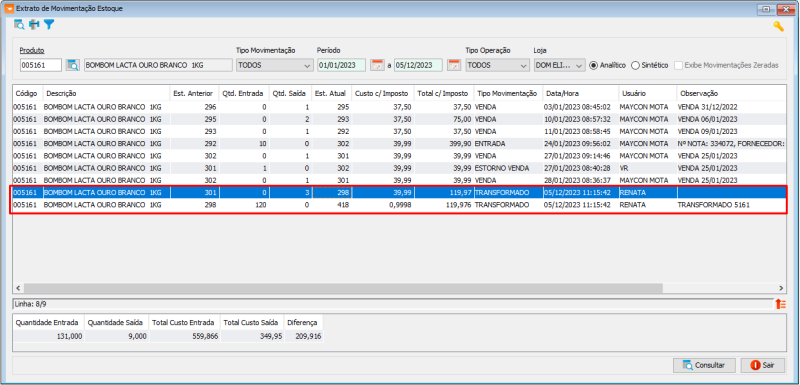The image size is (800, 385).
Task: Select the row dated 28/01/2023 08:36:37
Action: click(399, 181)
